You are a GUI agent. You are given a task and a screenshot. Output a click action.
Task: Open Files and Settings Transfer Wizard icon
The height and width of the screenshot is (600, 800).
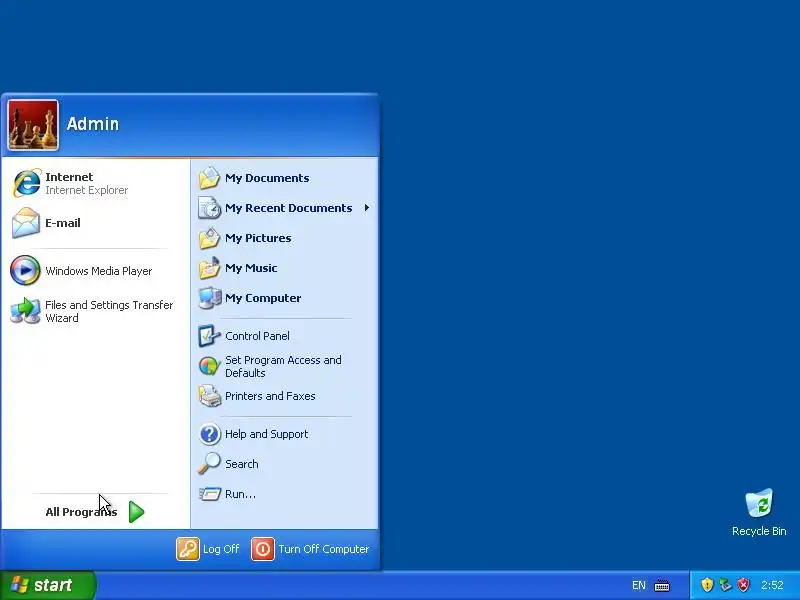point(25,311)
